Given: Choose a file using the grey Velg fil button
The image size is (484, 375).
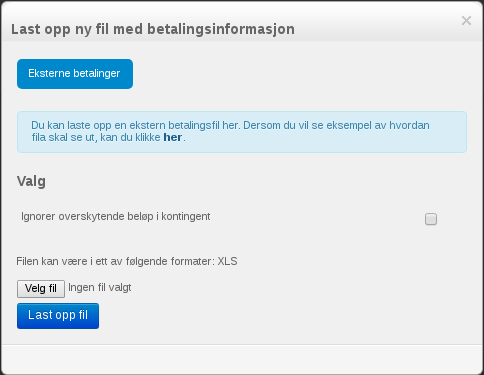Looking at the screenshot, I should point(41,288).
